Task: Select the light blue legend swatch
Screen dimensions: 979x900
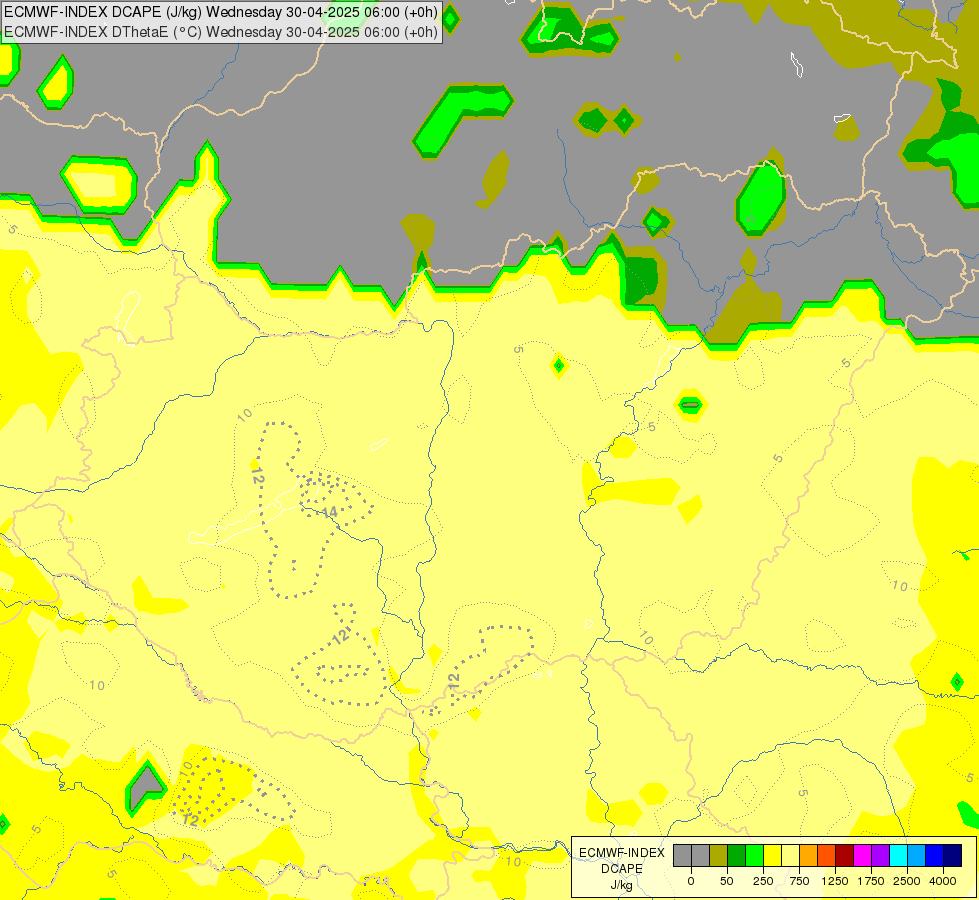Action: [x=917, y=855]
